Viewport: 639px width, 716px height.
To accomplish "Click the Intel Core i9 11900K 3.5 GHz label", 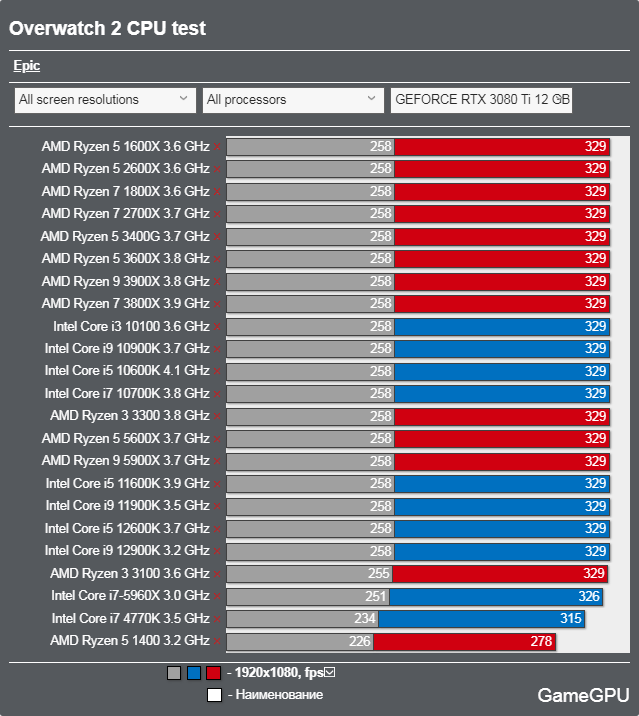I will [127, 505].
